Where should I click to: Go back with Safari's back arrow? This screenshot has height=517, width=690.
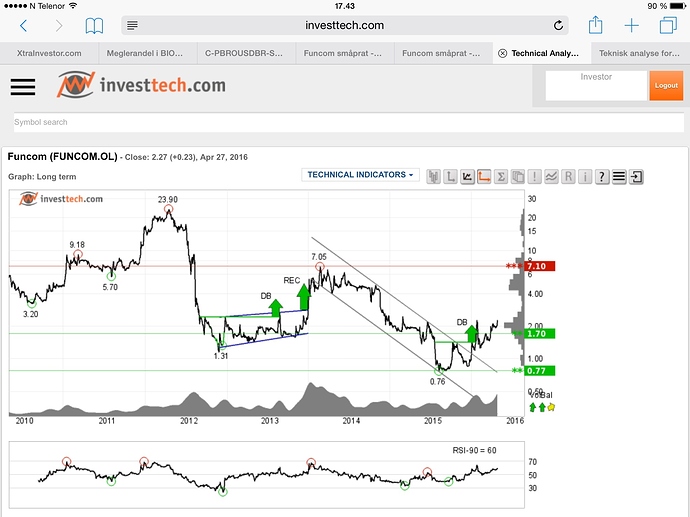click(x=24, y=26)
